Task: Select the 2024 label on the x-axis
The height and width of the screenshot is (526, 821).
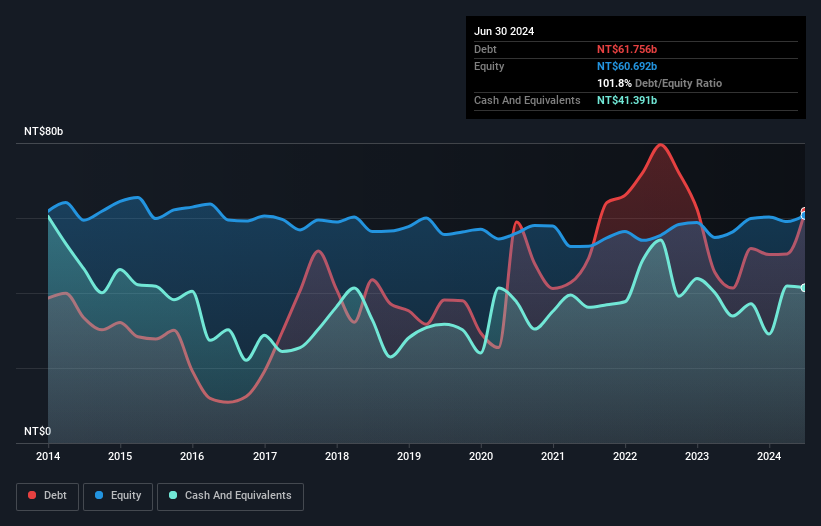Action: [x=769, y=456]
